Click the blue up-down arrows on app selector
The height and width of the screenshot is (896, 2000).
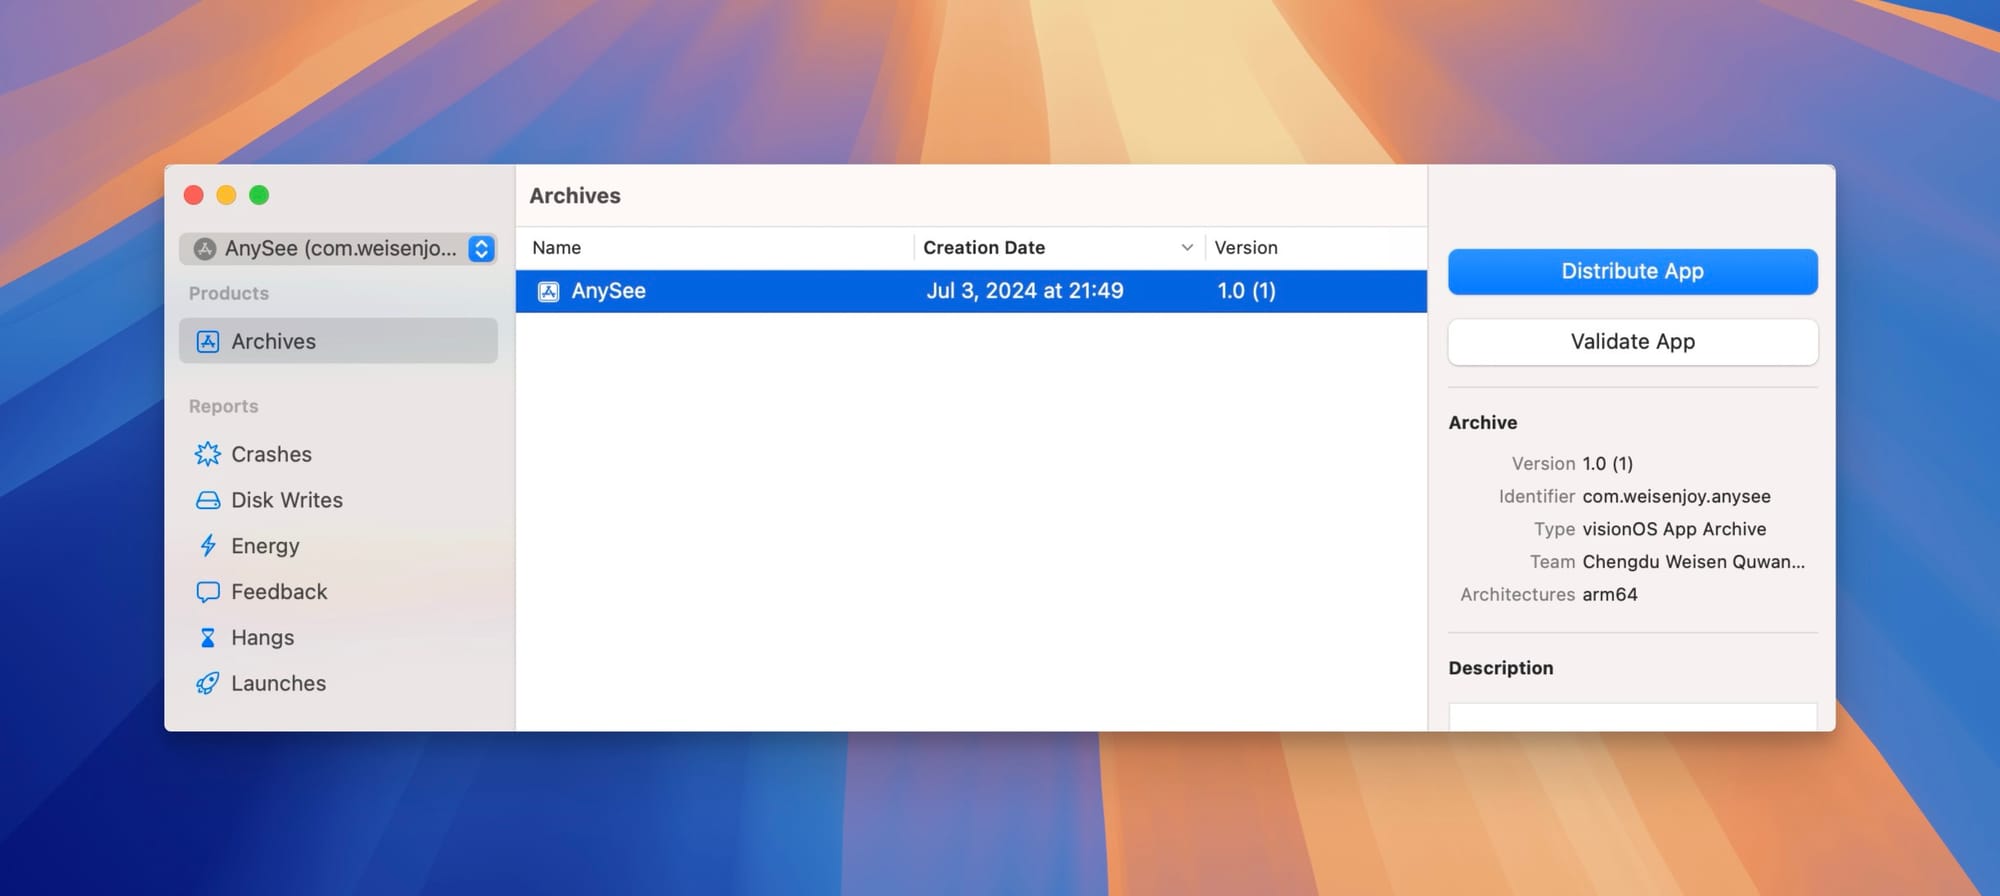[x=481, y=249]
